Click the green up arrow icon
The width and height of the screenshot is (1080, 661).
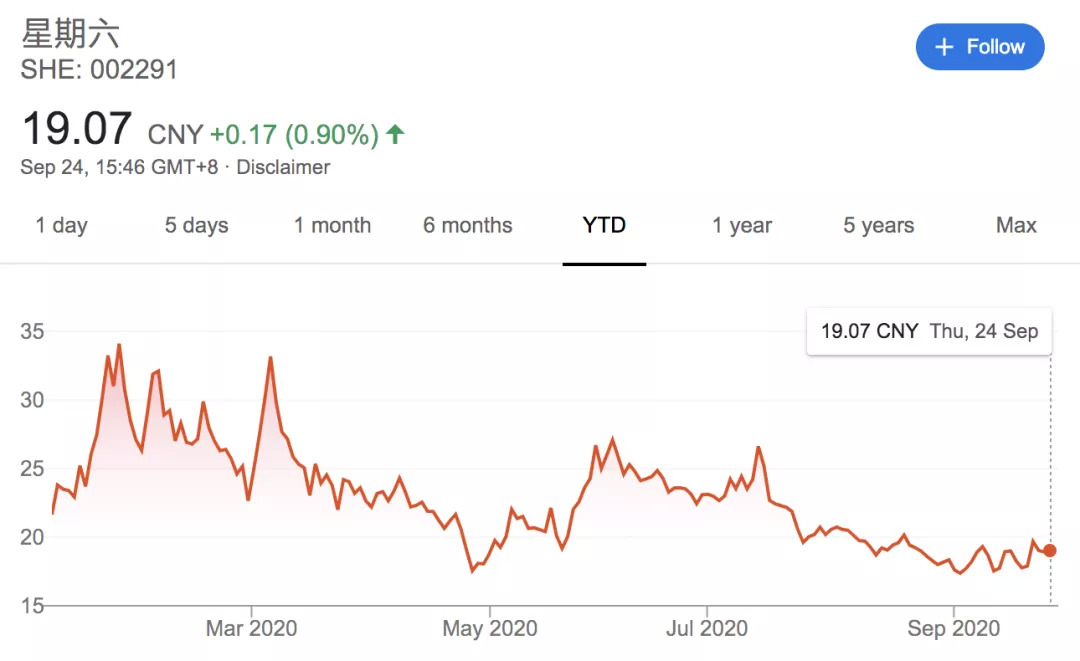[395, 134]
